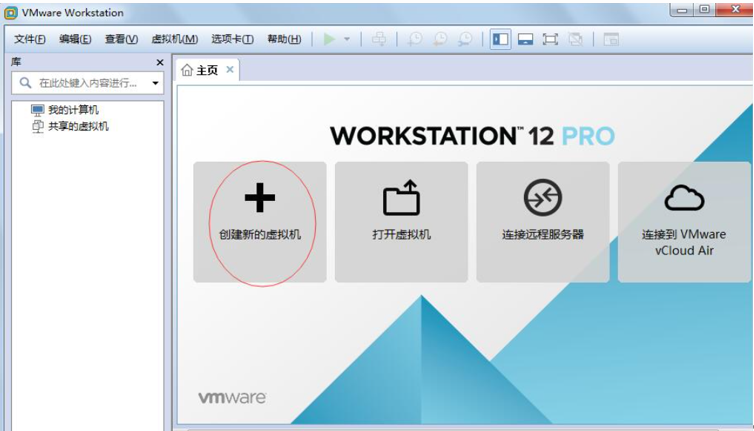This screenshot has height=431, width=754.
Task: Enter full screen mode icon
Action: pos(550,39)
